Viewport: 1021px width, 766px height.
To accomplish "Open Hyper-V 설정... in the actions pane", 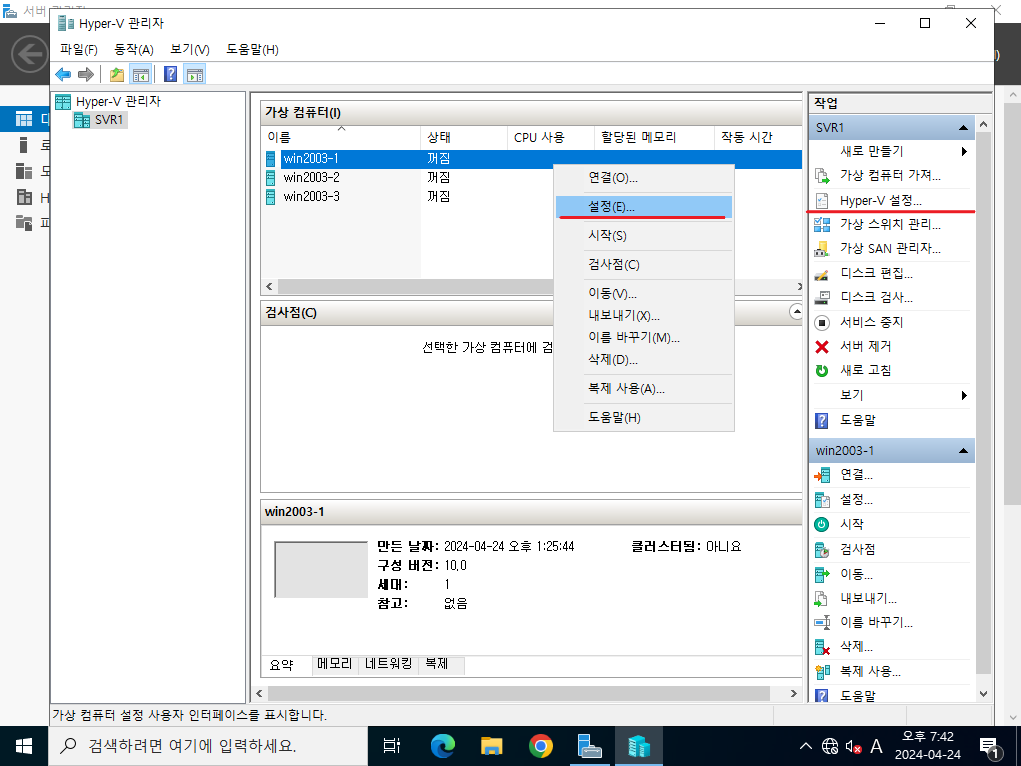I will [x=880, y=201].
